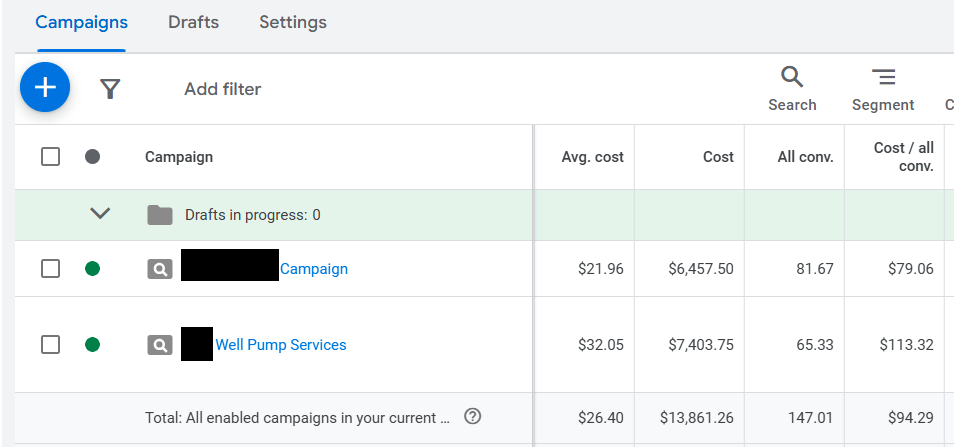This screenshot has height=447, width=955.
Task: Open green status dropdown for first campaign
Action: [x=93, y=269]
